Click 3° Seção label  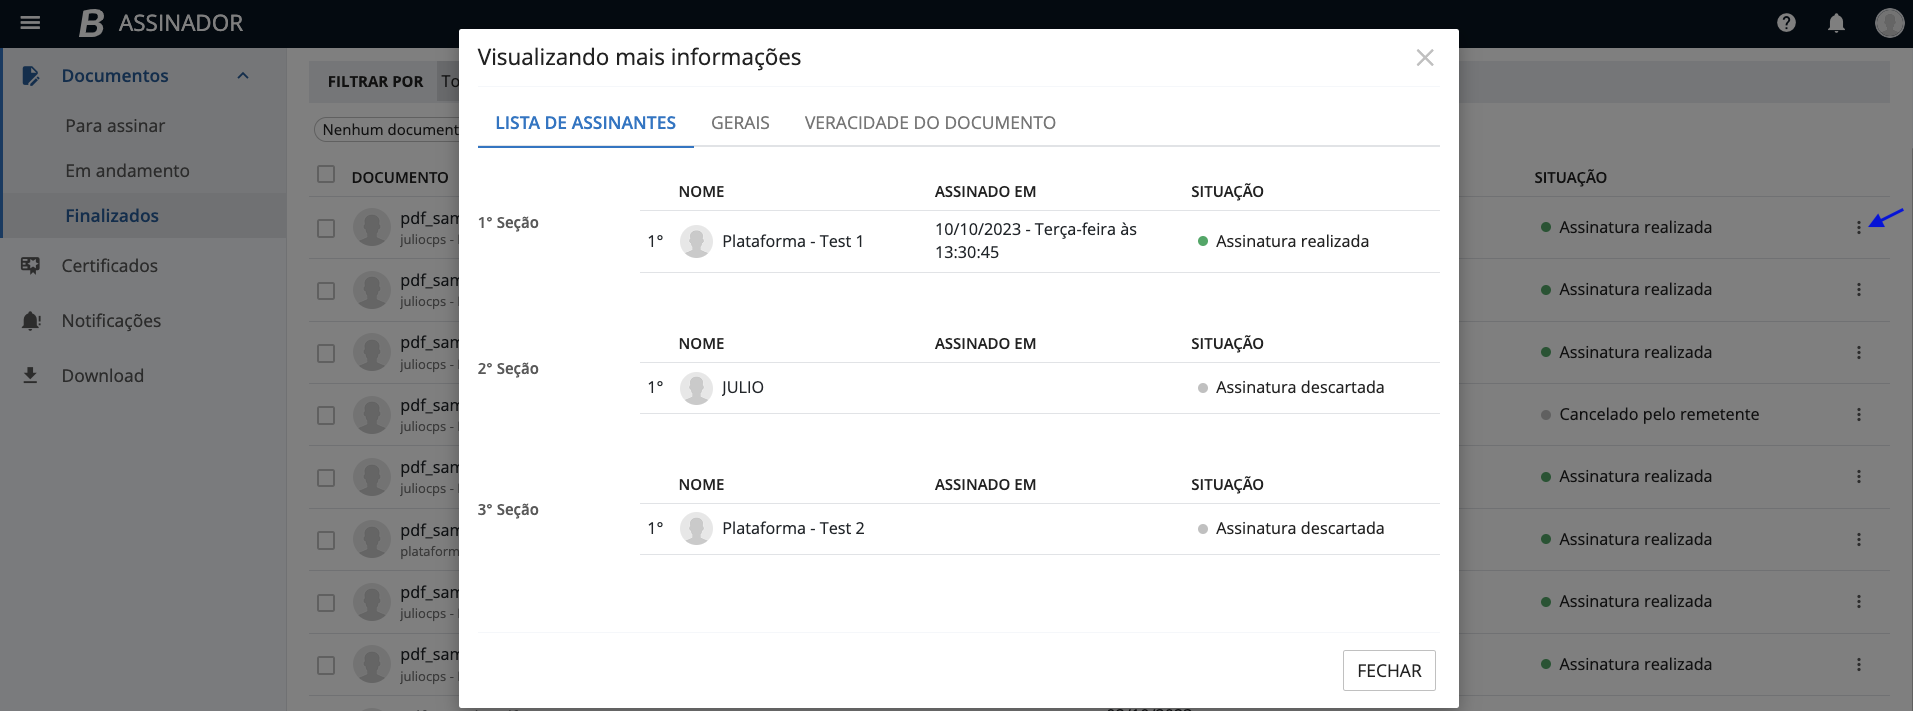tap(508, 510)
